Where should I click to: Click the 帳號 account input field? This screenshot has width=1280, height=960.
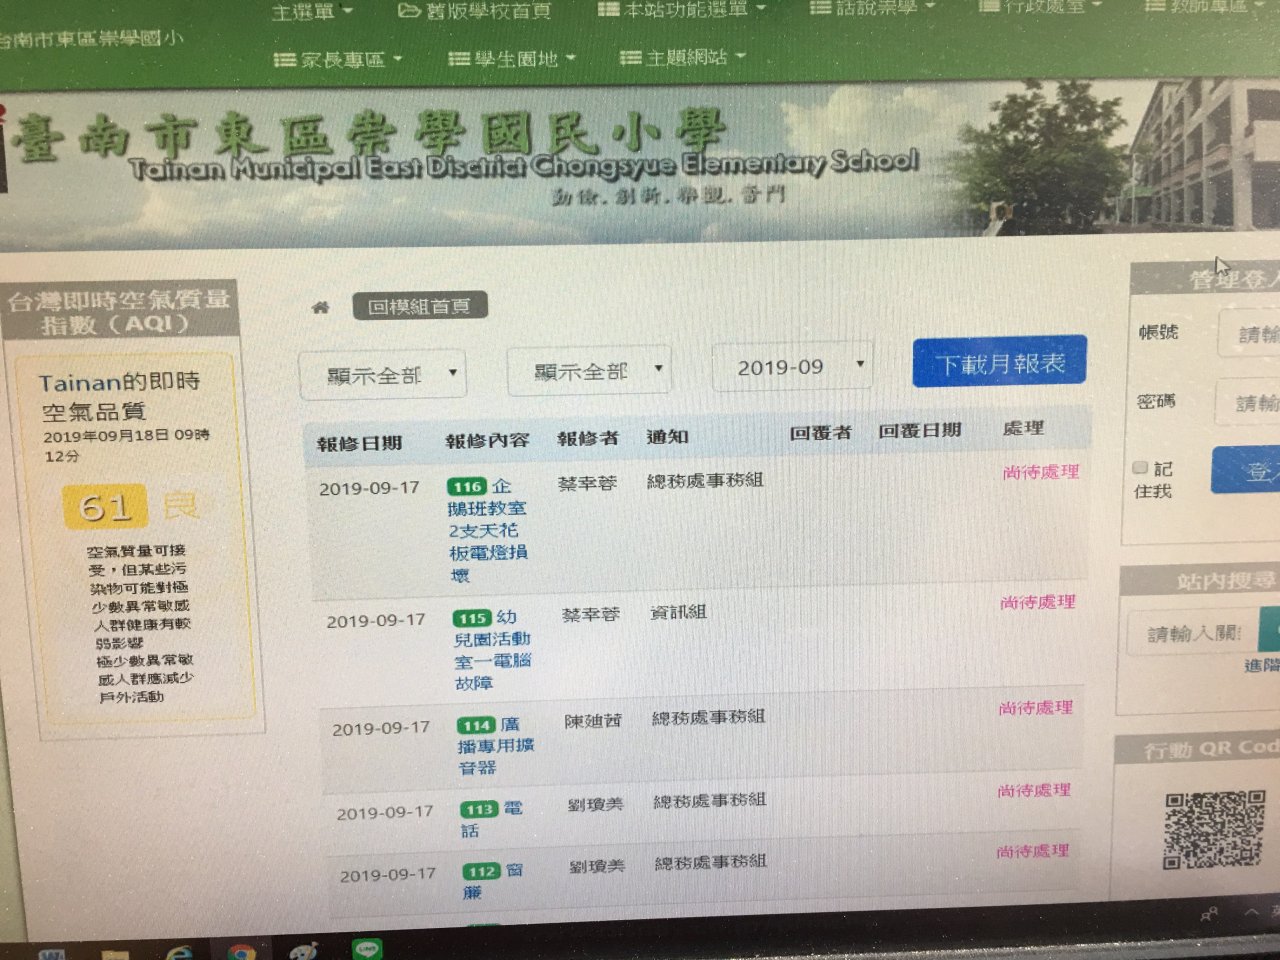tap(1249, 334)
